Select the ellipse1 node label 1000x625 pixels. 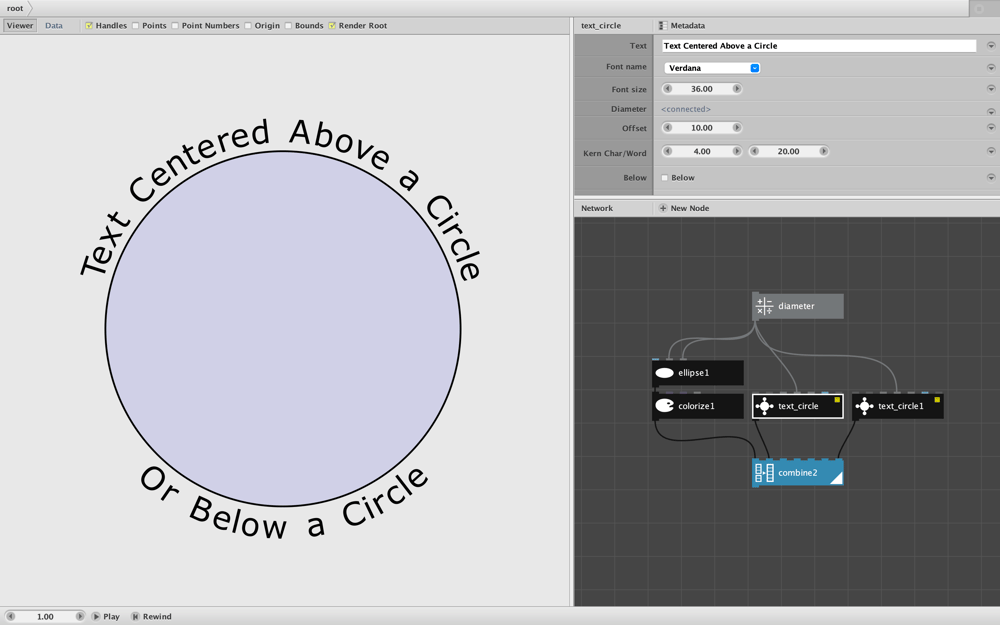(x=693, y=373)
